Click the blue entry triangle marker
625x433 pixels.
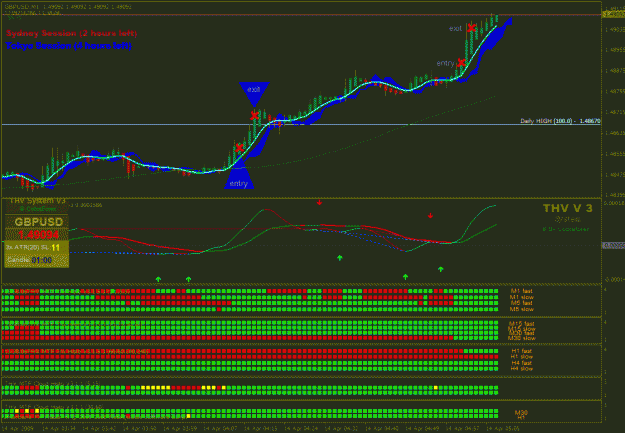(239, 173)
